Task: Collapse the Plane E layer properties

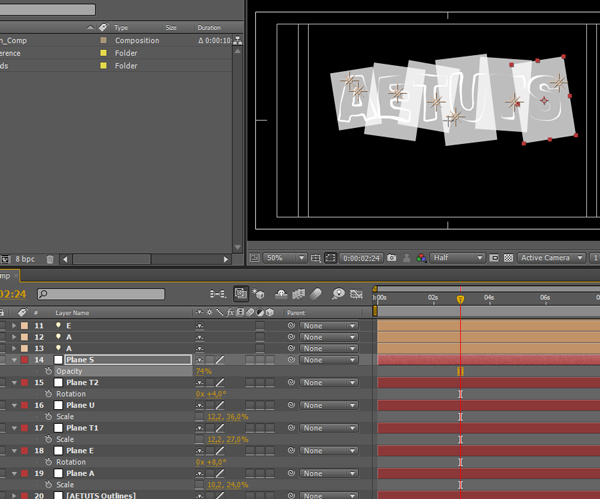Action: [14, 451]
